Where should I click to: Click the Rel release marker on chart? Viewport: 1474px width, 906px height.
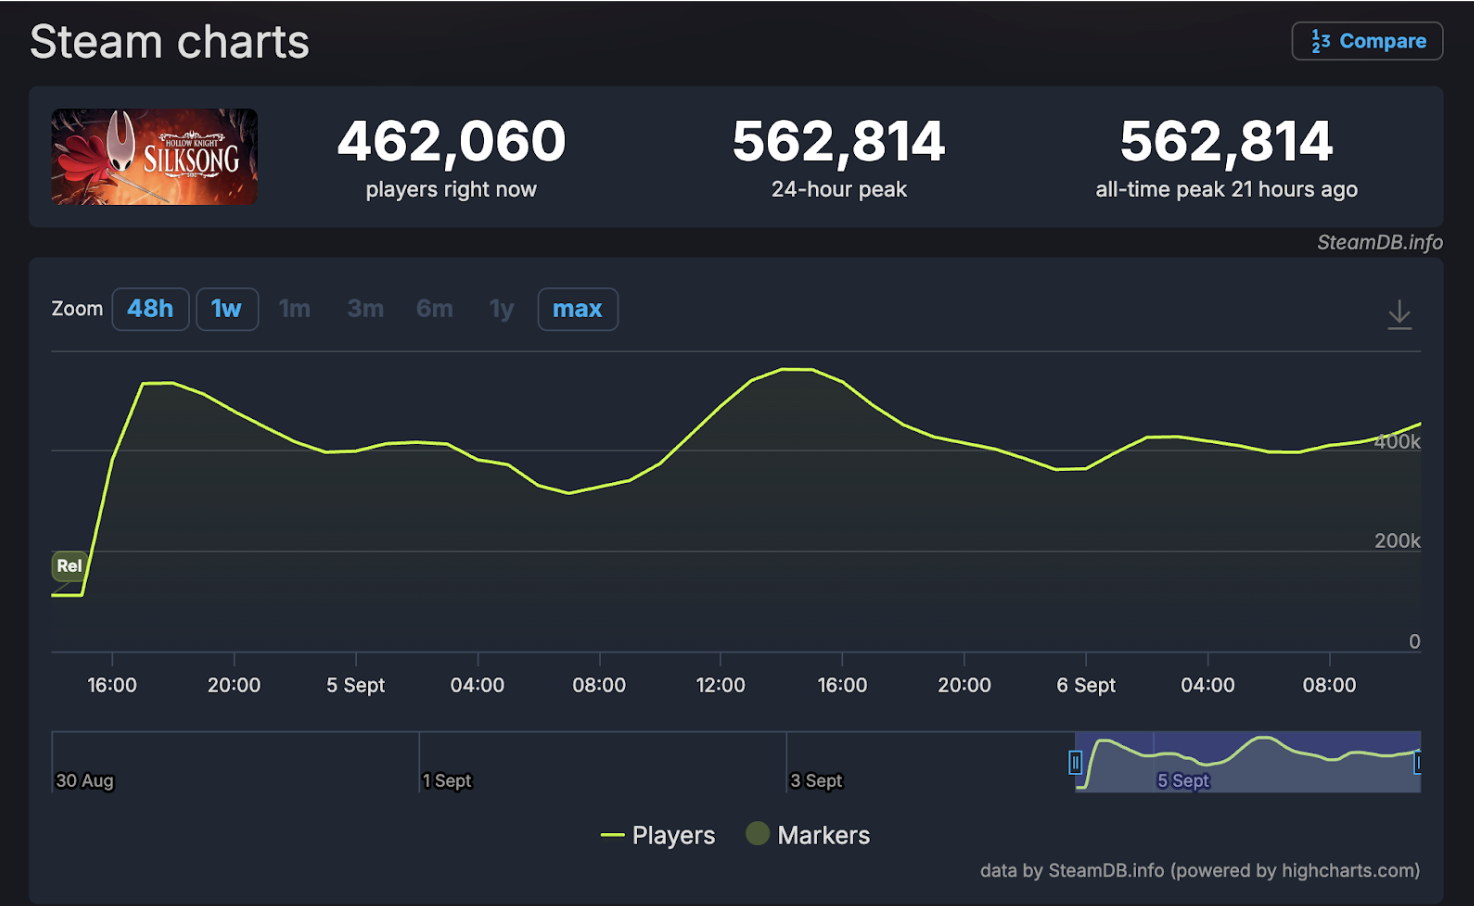(69, 566)
